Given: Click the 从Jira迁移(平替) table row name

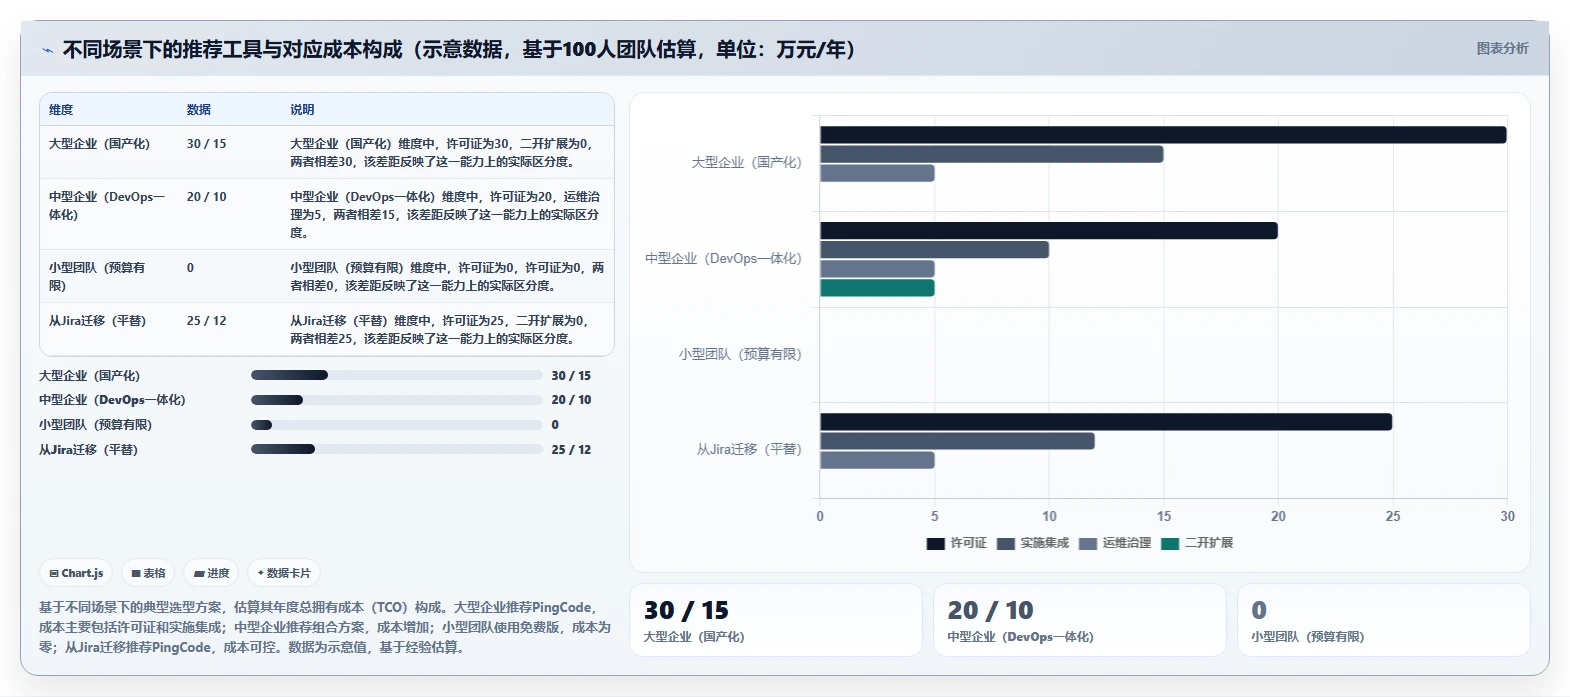Looking at the screenshot, I should point(97,321).
